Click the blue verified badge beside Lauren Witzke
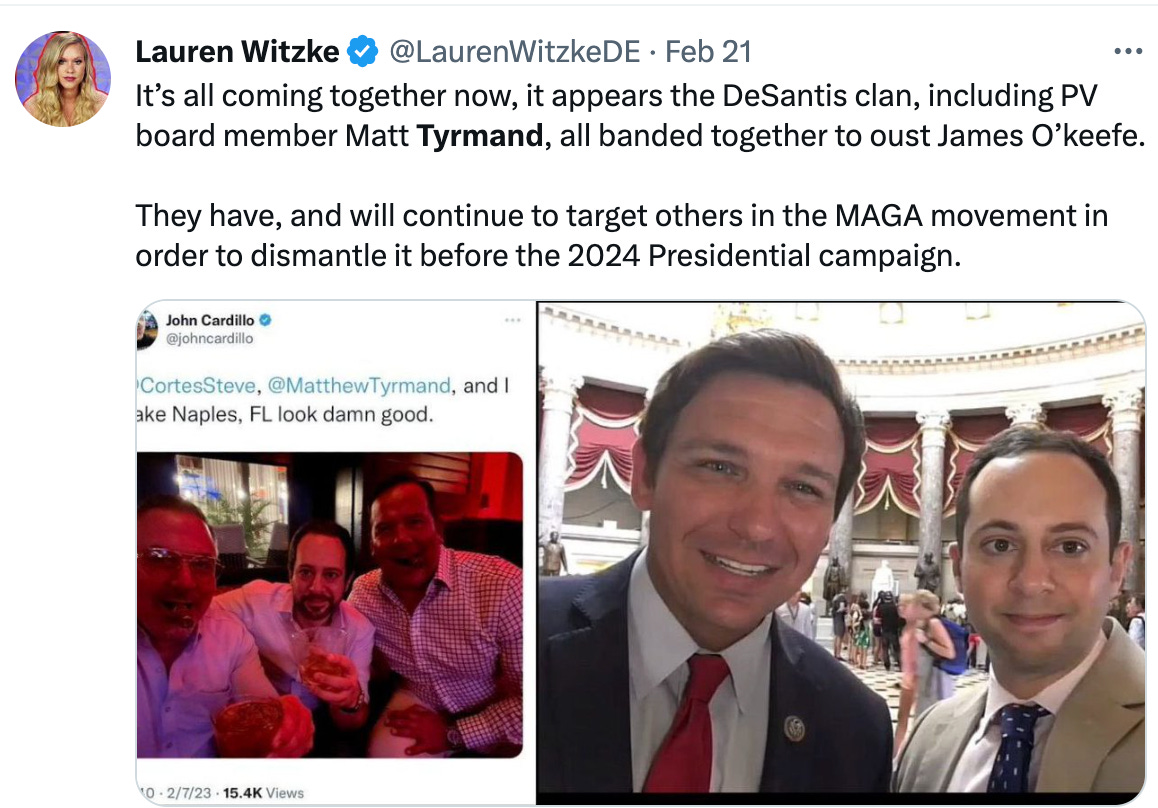Screen dimensions: 1158x808 click(363, 52)
